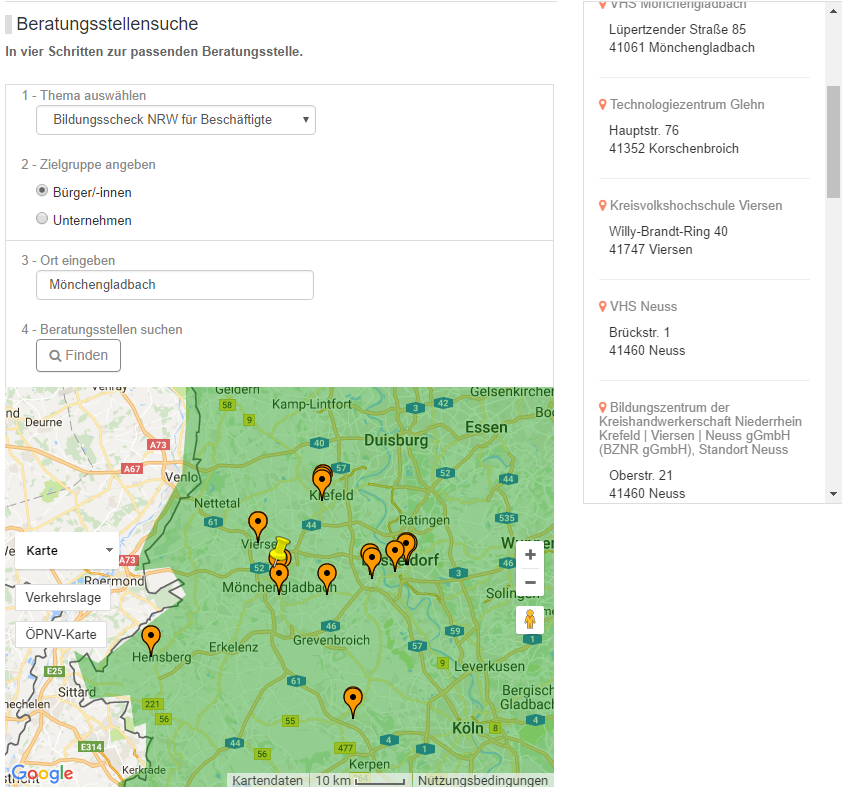
Task: Click the map scale 10 km control
Action: point(359,780)
